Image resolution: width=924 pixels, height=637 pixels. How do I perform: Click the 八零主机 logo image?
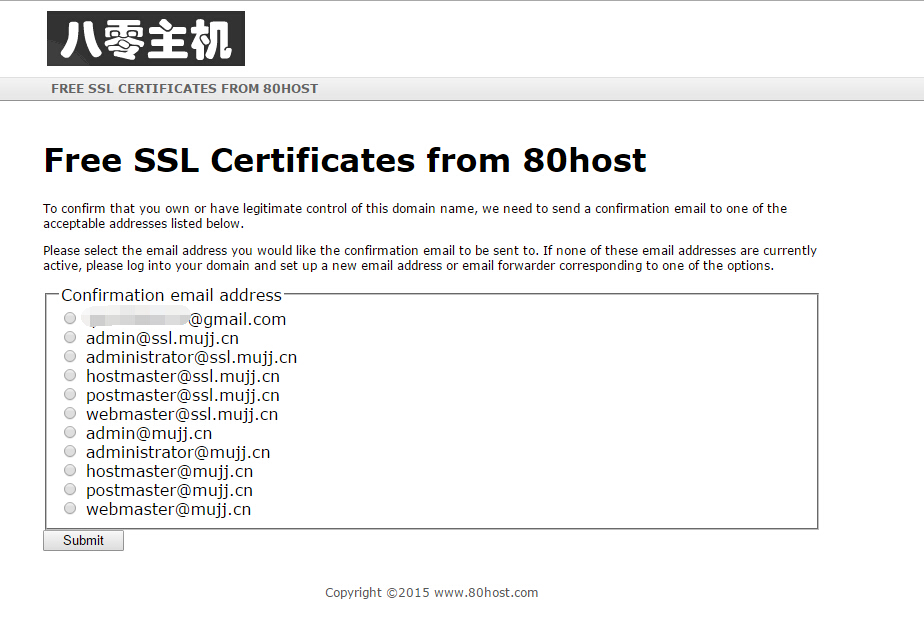click(x=146, y=38)
